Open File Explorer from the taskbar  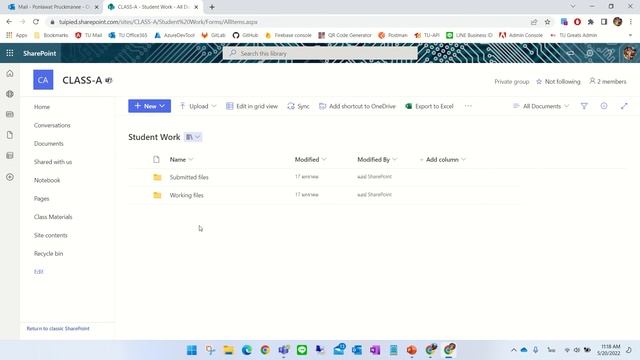(x=229, y=350)
